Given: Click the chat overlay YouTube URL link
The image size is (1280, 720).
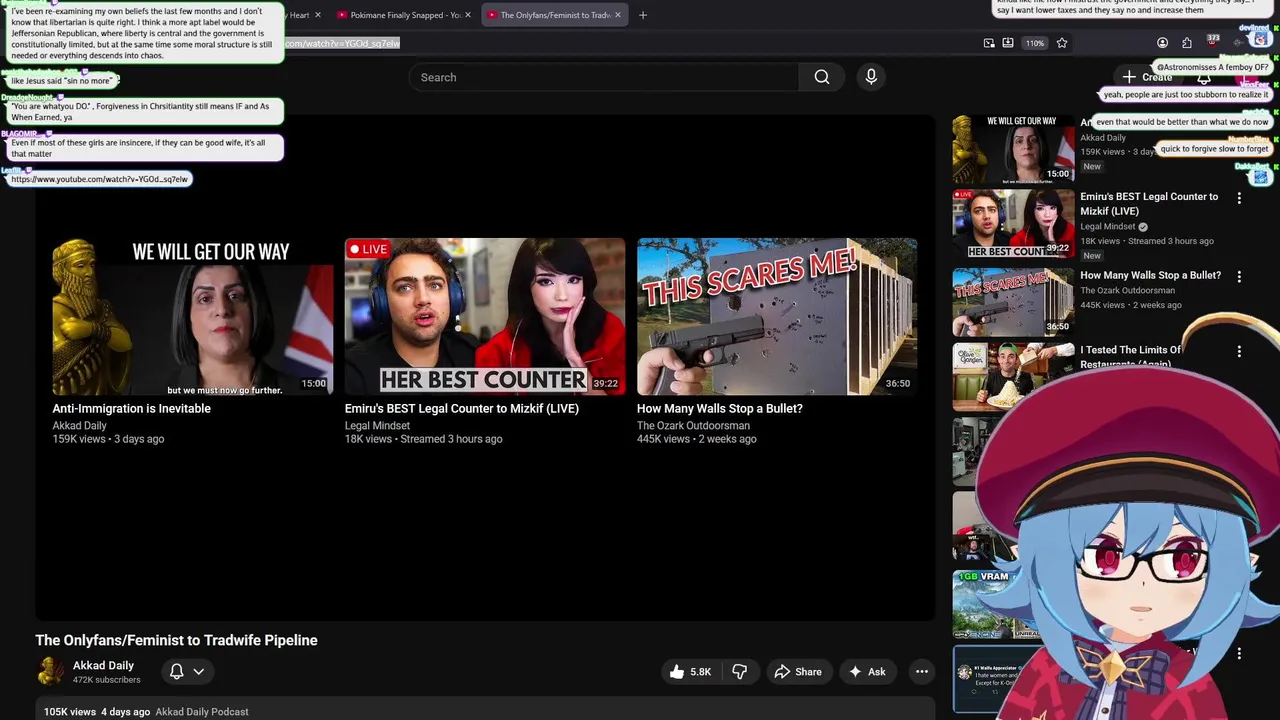Looking at the screenshot, I should (x=99, y=179).
